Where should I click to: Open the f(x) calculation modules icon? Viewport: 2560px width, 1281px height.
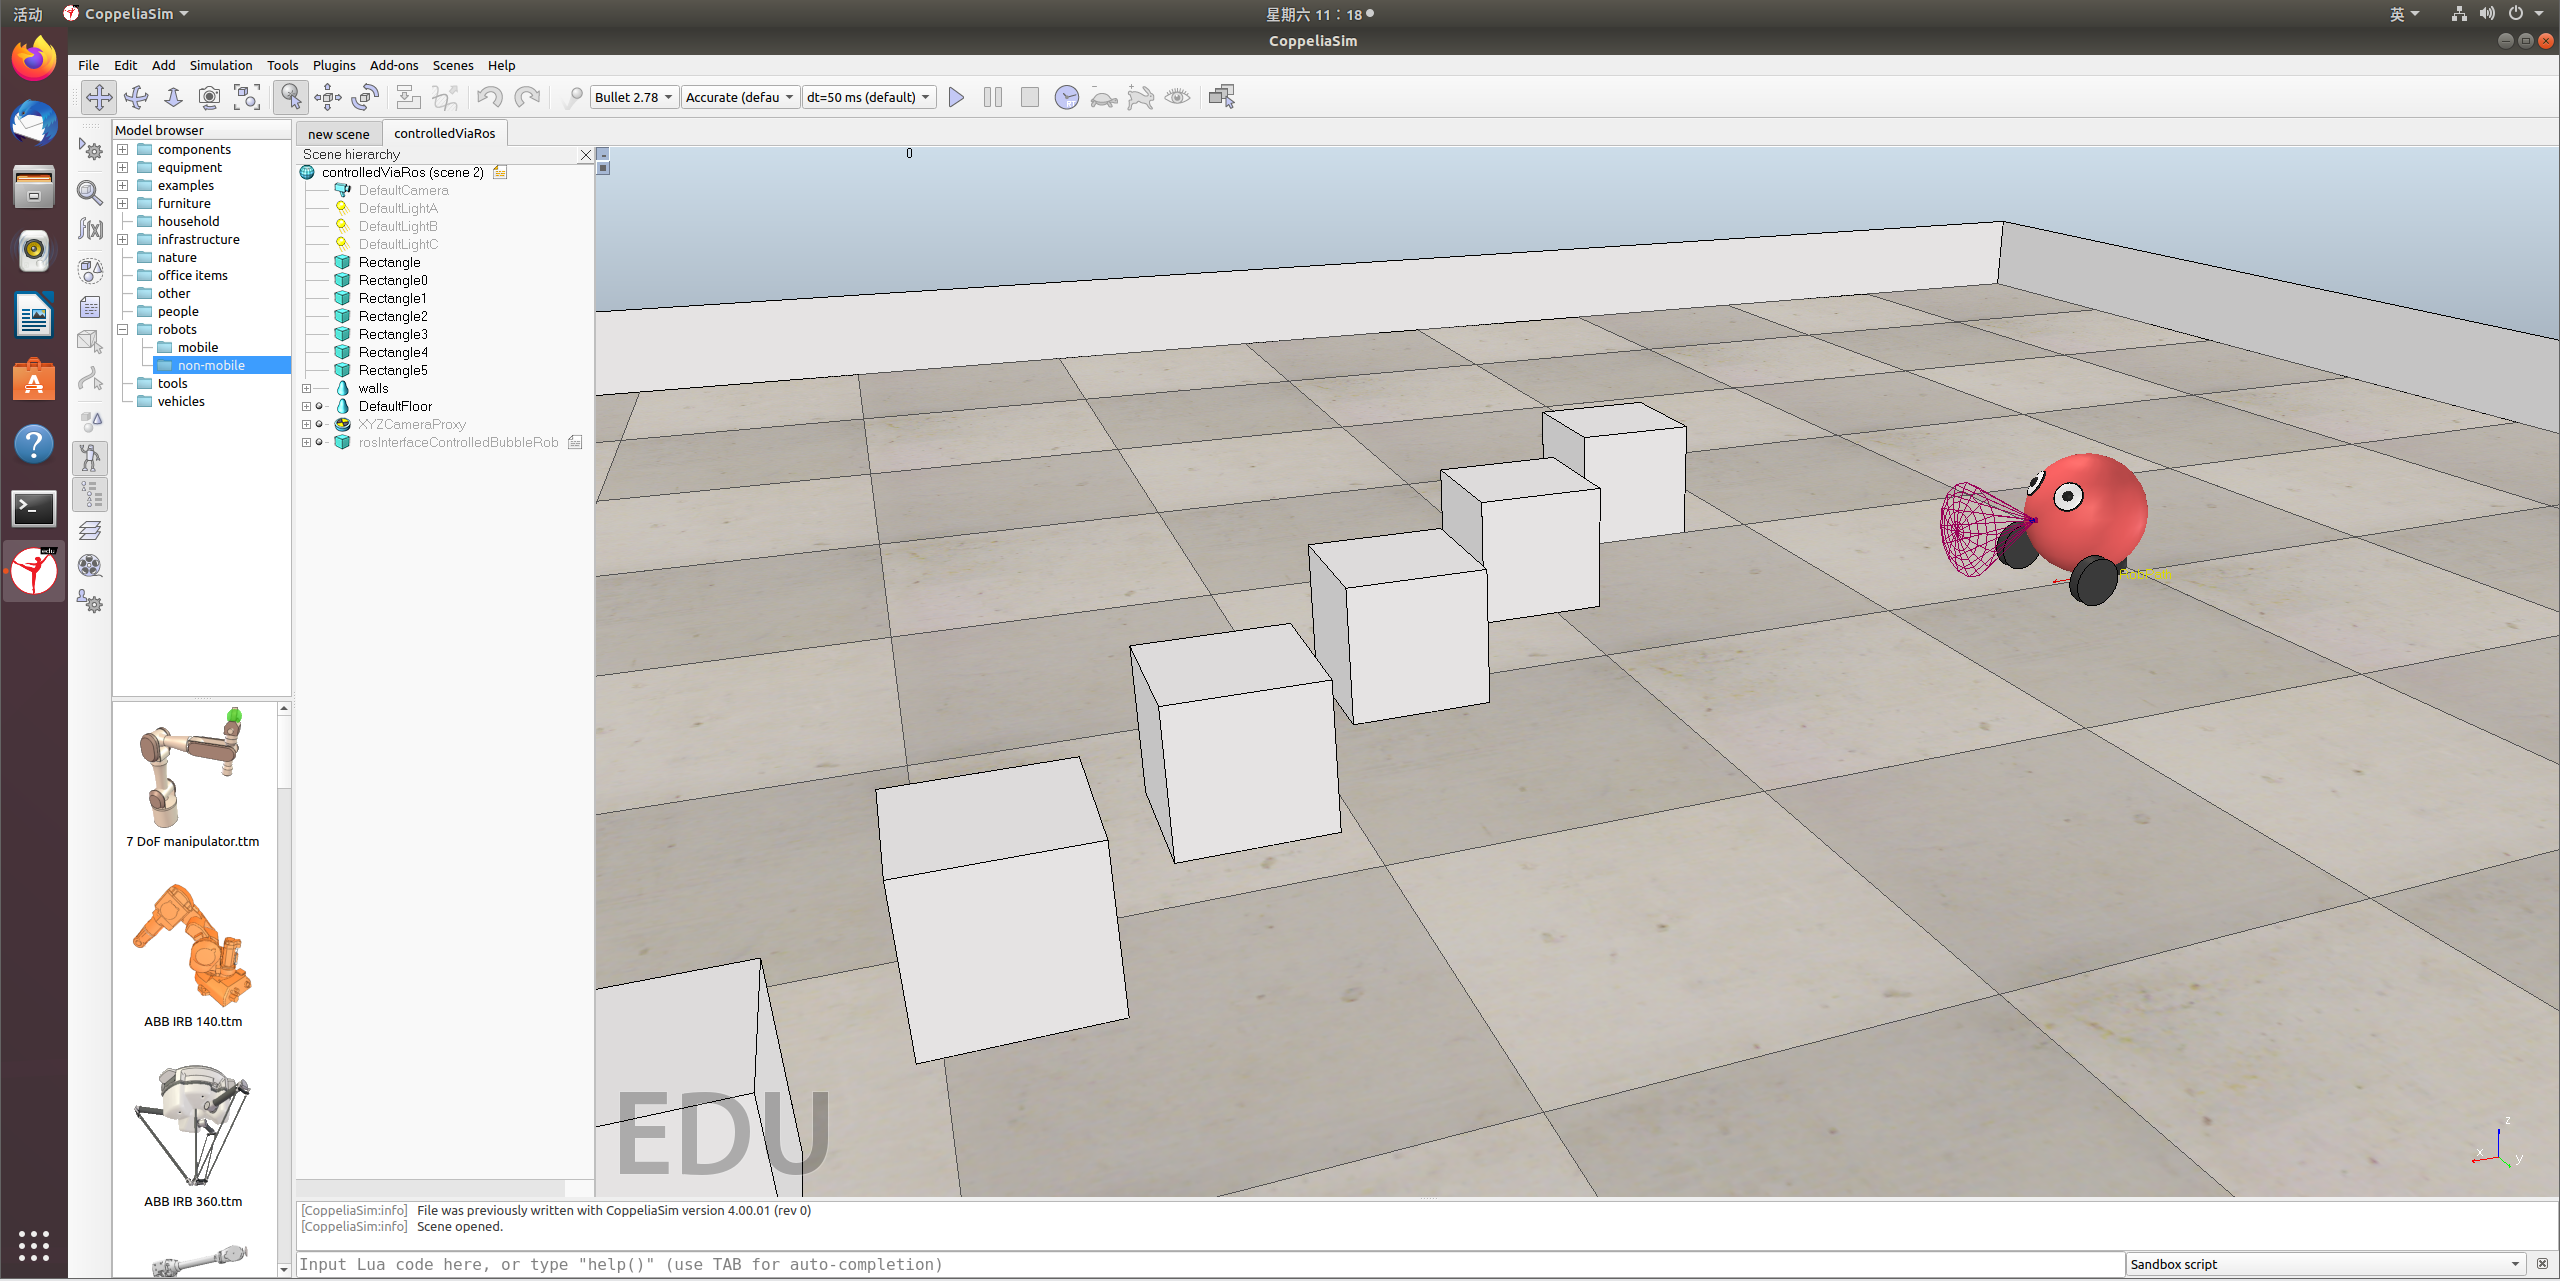tap(90, 229)
